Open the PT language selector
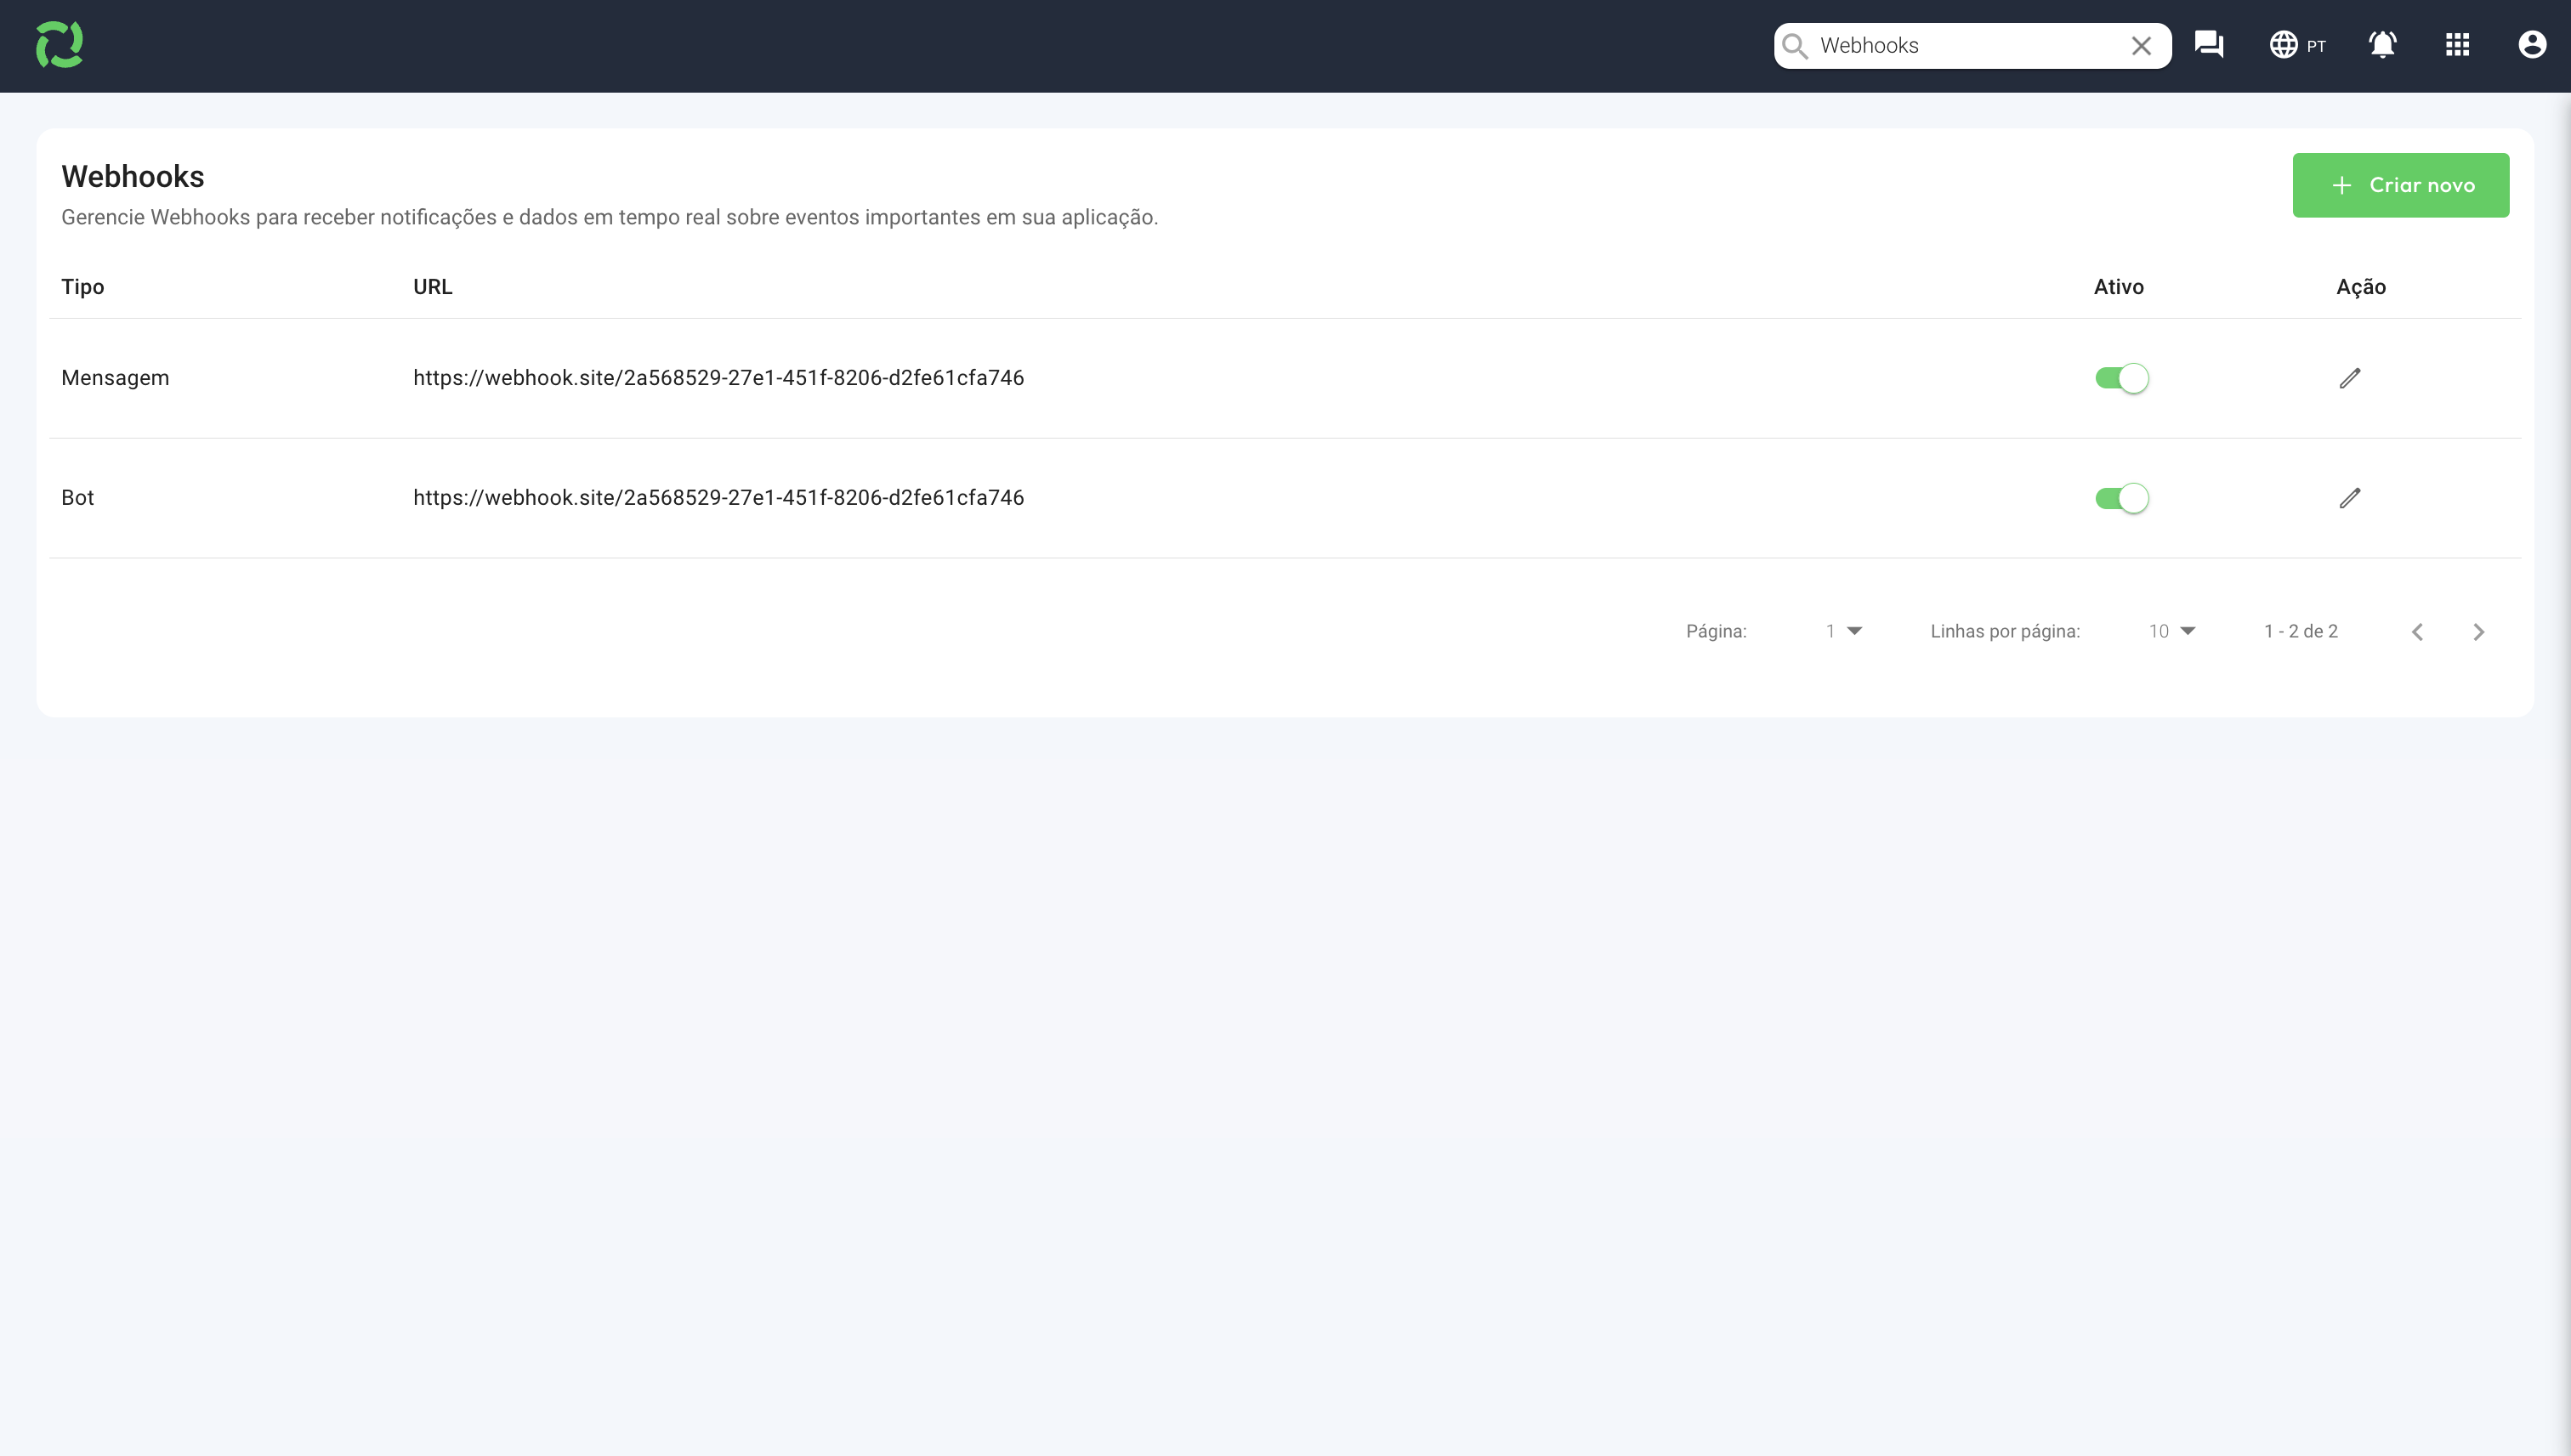 point(2297,45)
